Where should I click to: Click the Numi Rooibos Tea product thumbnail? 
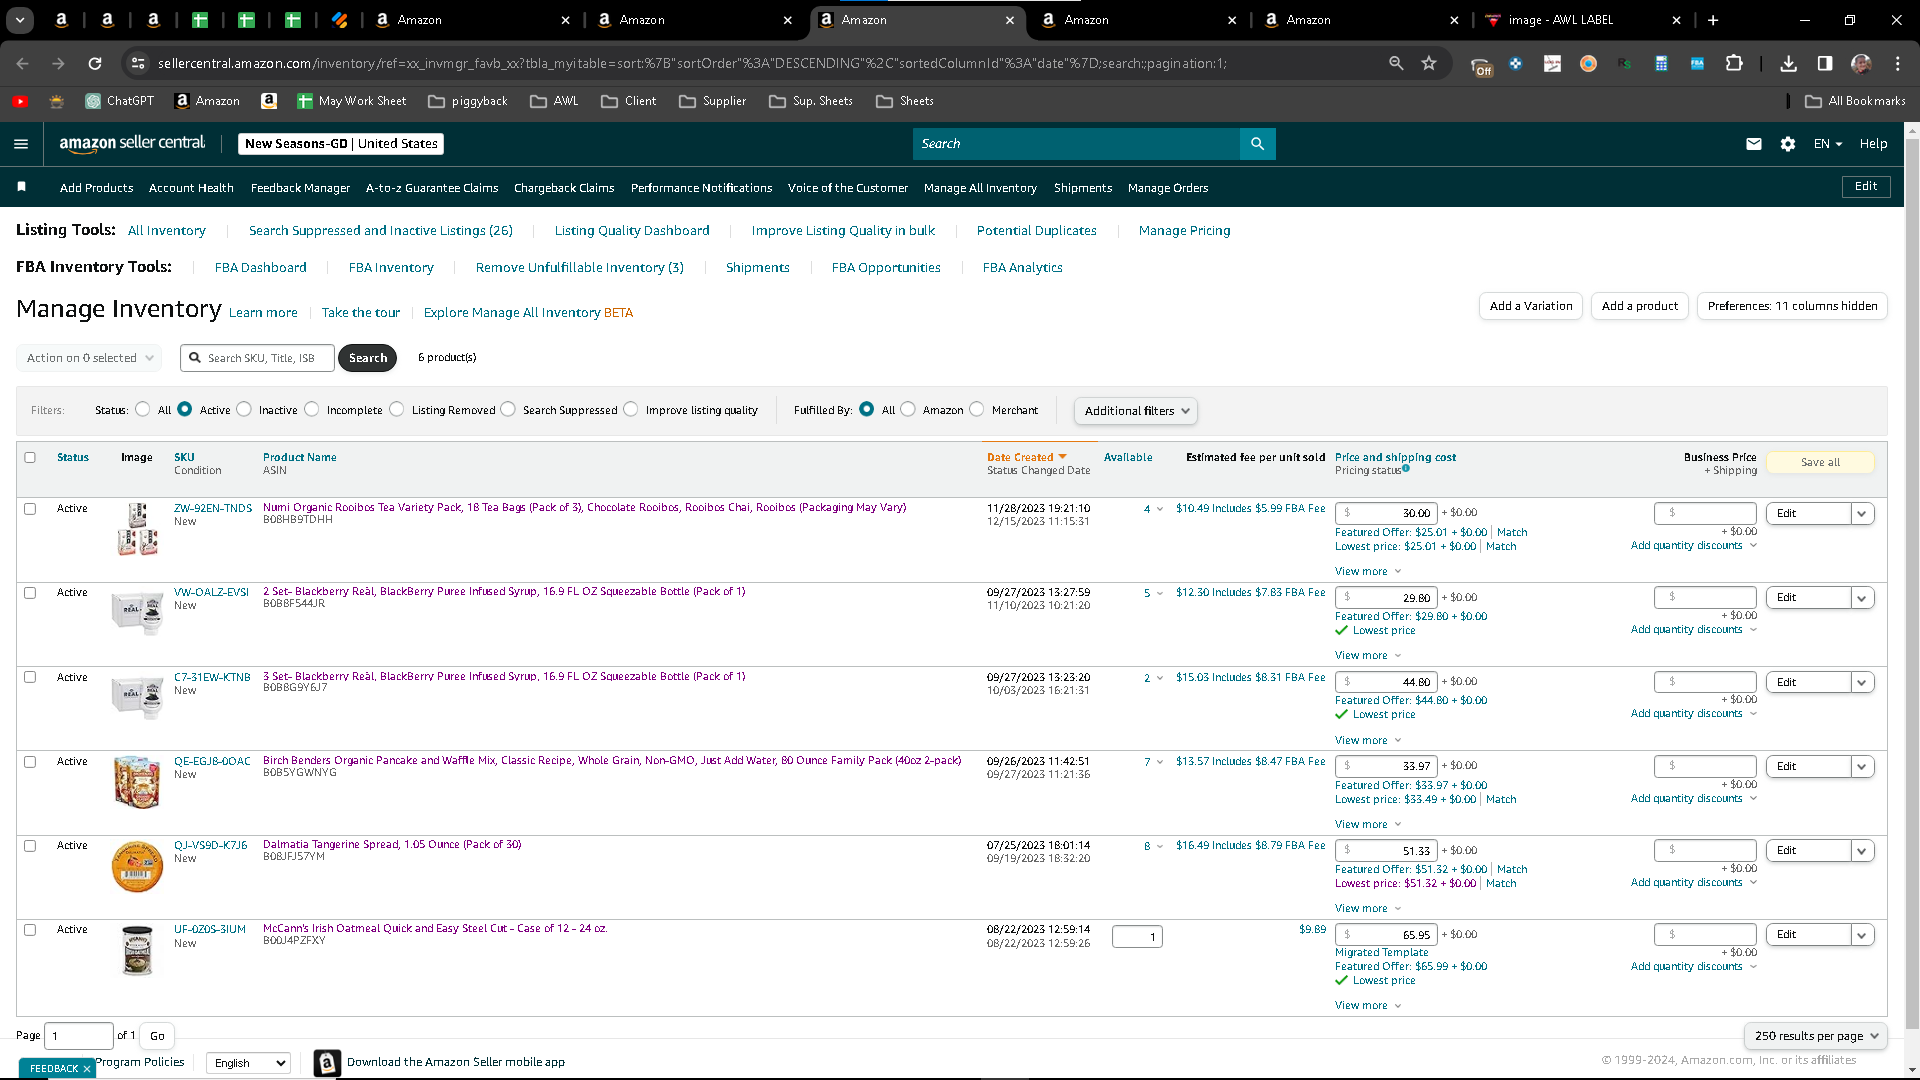coord(137,530)
